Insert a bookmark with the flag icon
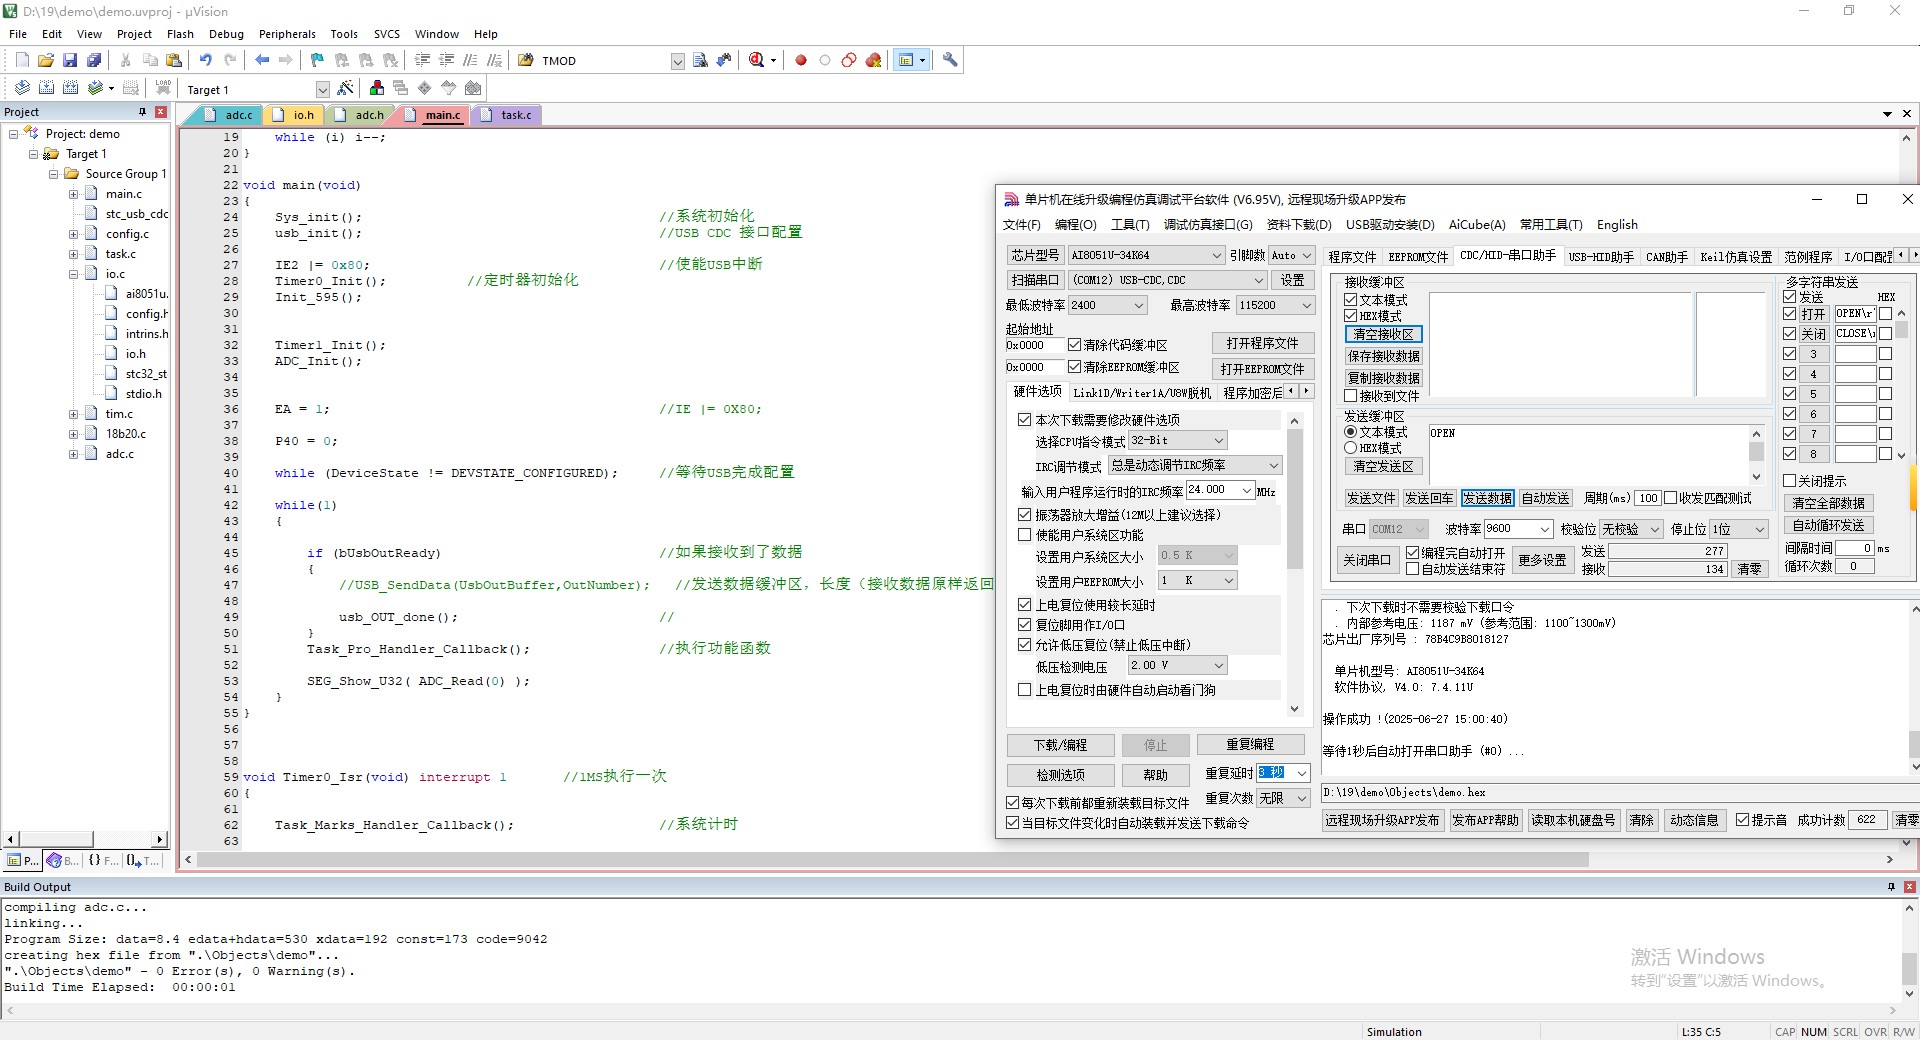1920x1040 pixels. click(x=317, y=61)
